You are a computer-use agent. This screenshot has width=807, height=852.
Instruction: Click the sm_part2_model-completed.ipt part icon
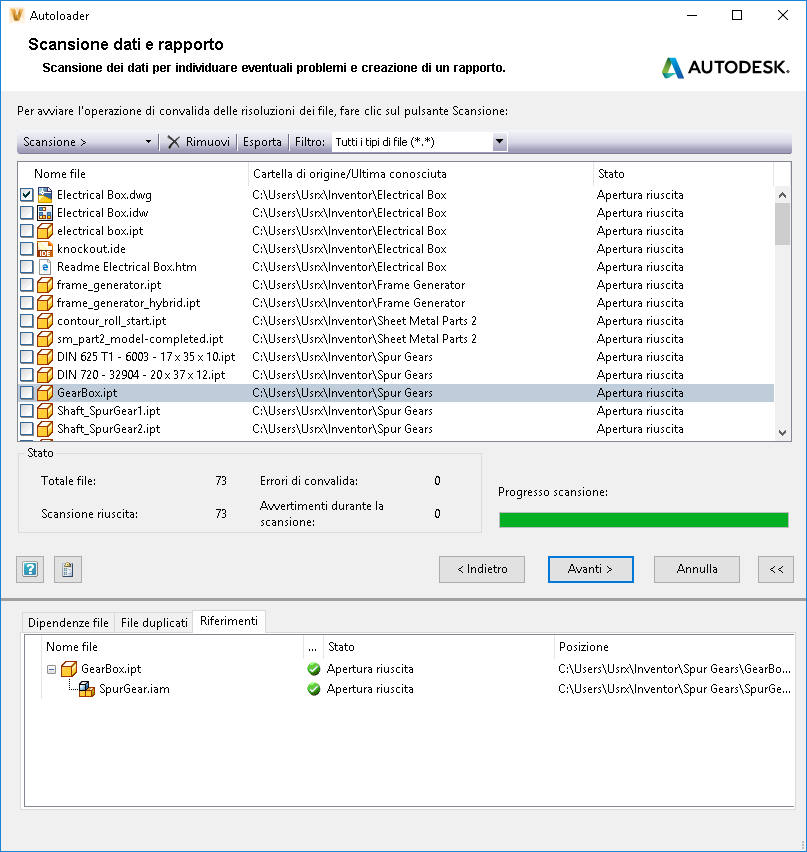pyautogui.click(x=45, y=339)
